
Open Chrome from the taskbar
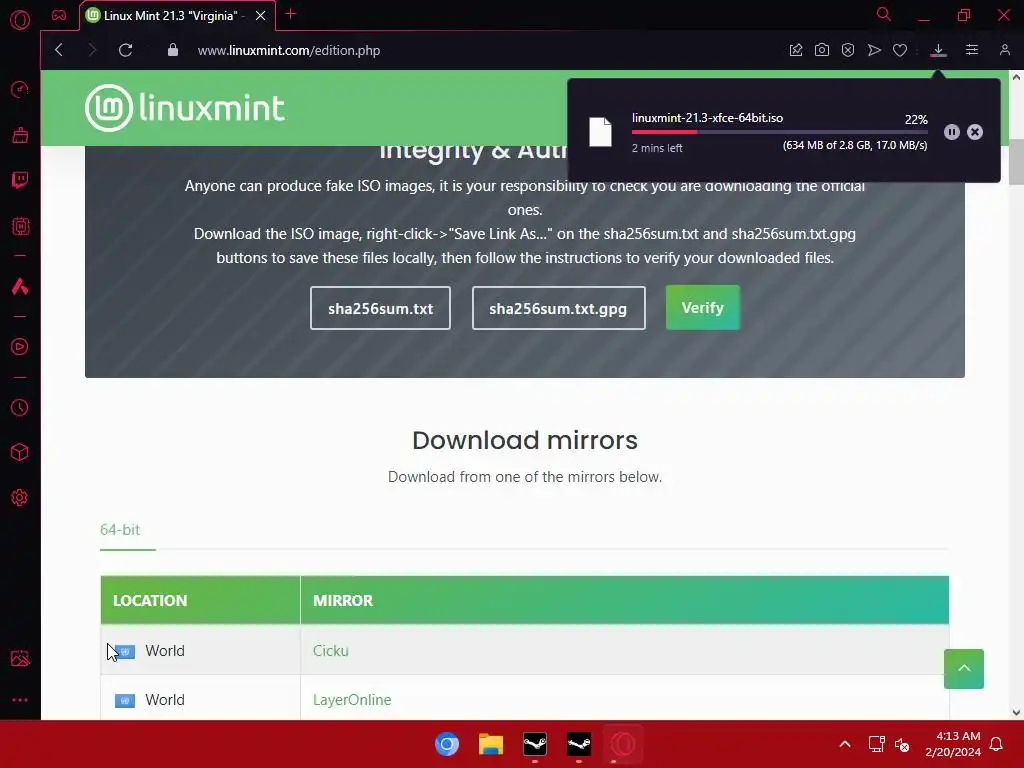click(447, 744)
